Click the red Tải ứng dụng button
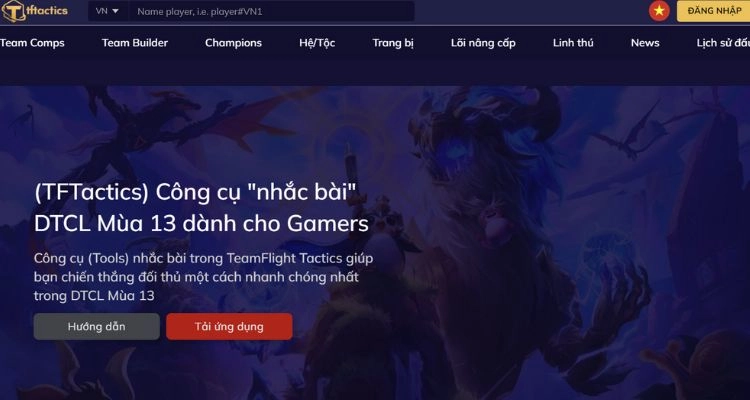750x400 pixels. click(229, 327)
